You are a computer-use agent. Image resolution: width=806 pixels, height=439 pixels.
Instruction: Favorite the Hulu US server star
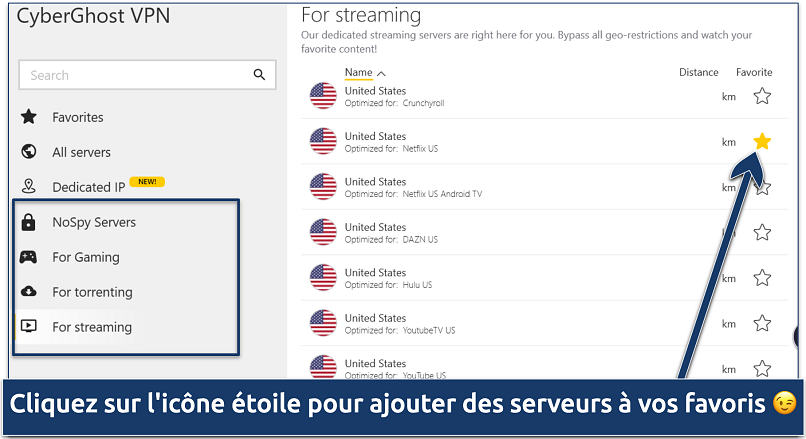click(762, 278)
